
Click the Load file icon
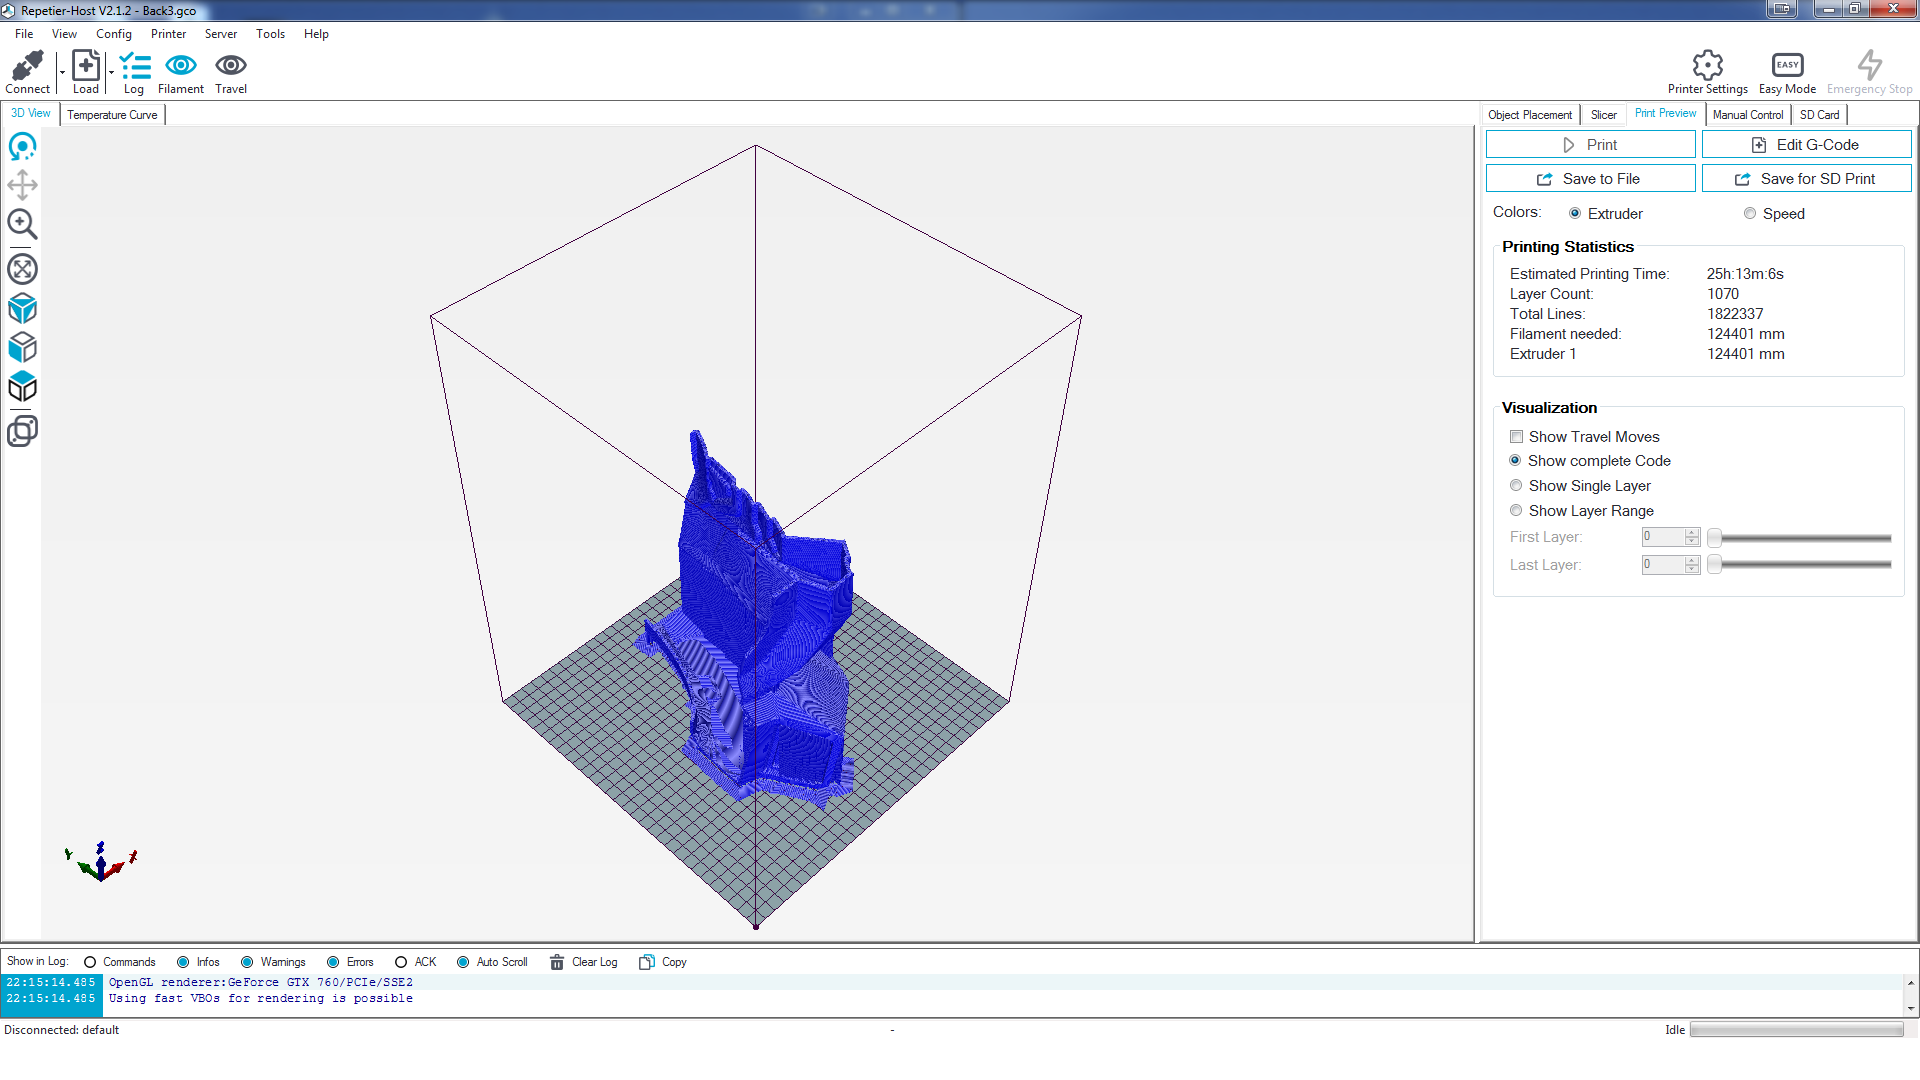[x=86, y=66]
